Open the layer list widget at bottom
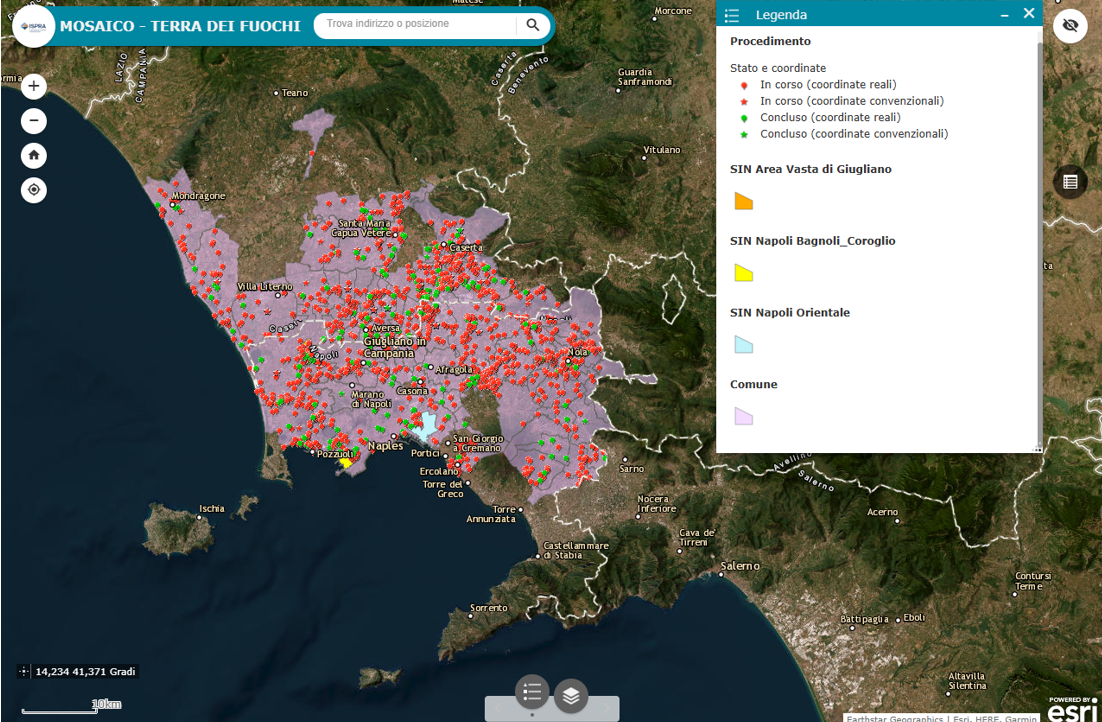Viewport: 1102px width, 722px height. [571, 695]
